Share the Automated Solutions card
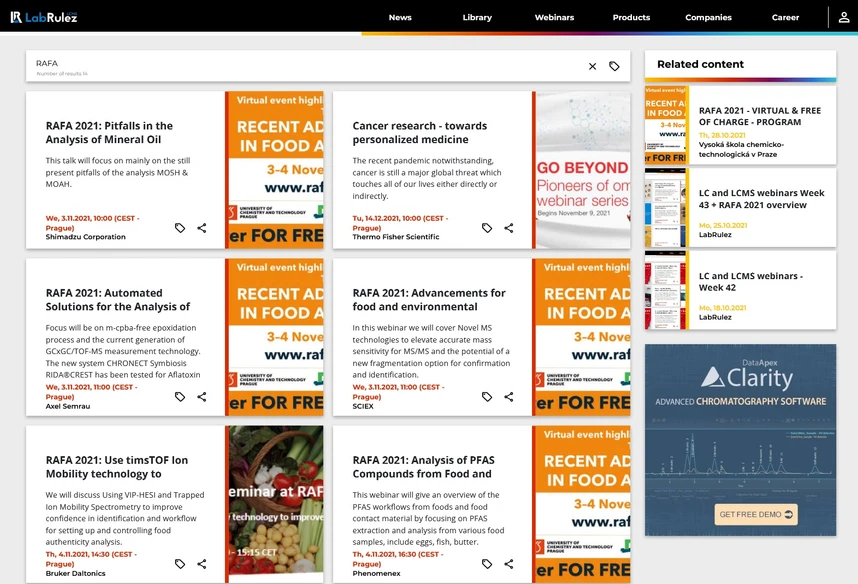Image resolution: width=858 pixels, height=584 pixels. [202, 396]
